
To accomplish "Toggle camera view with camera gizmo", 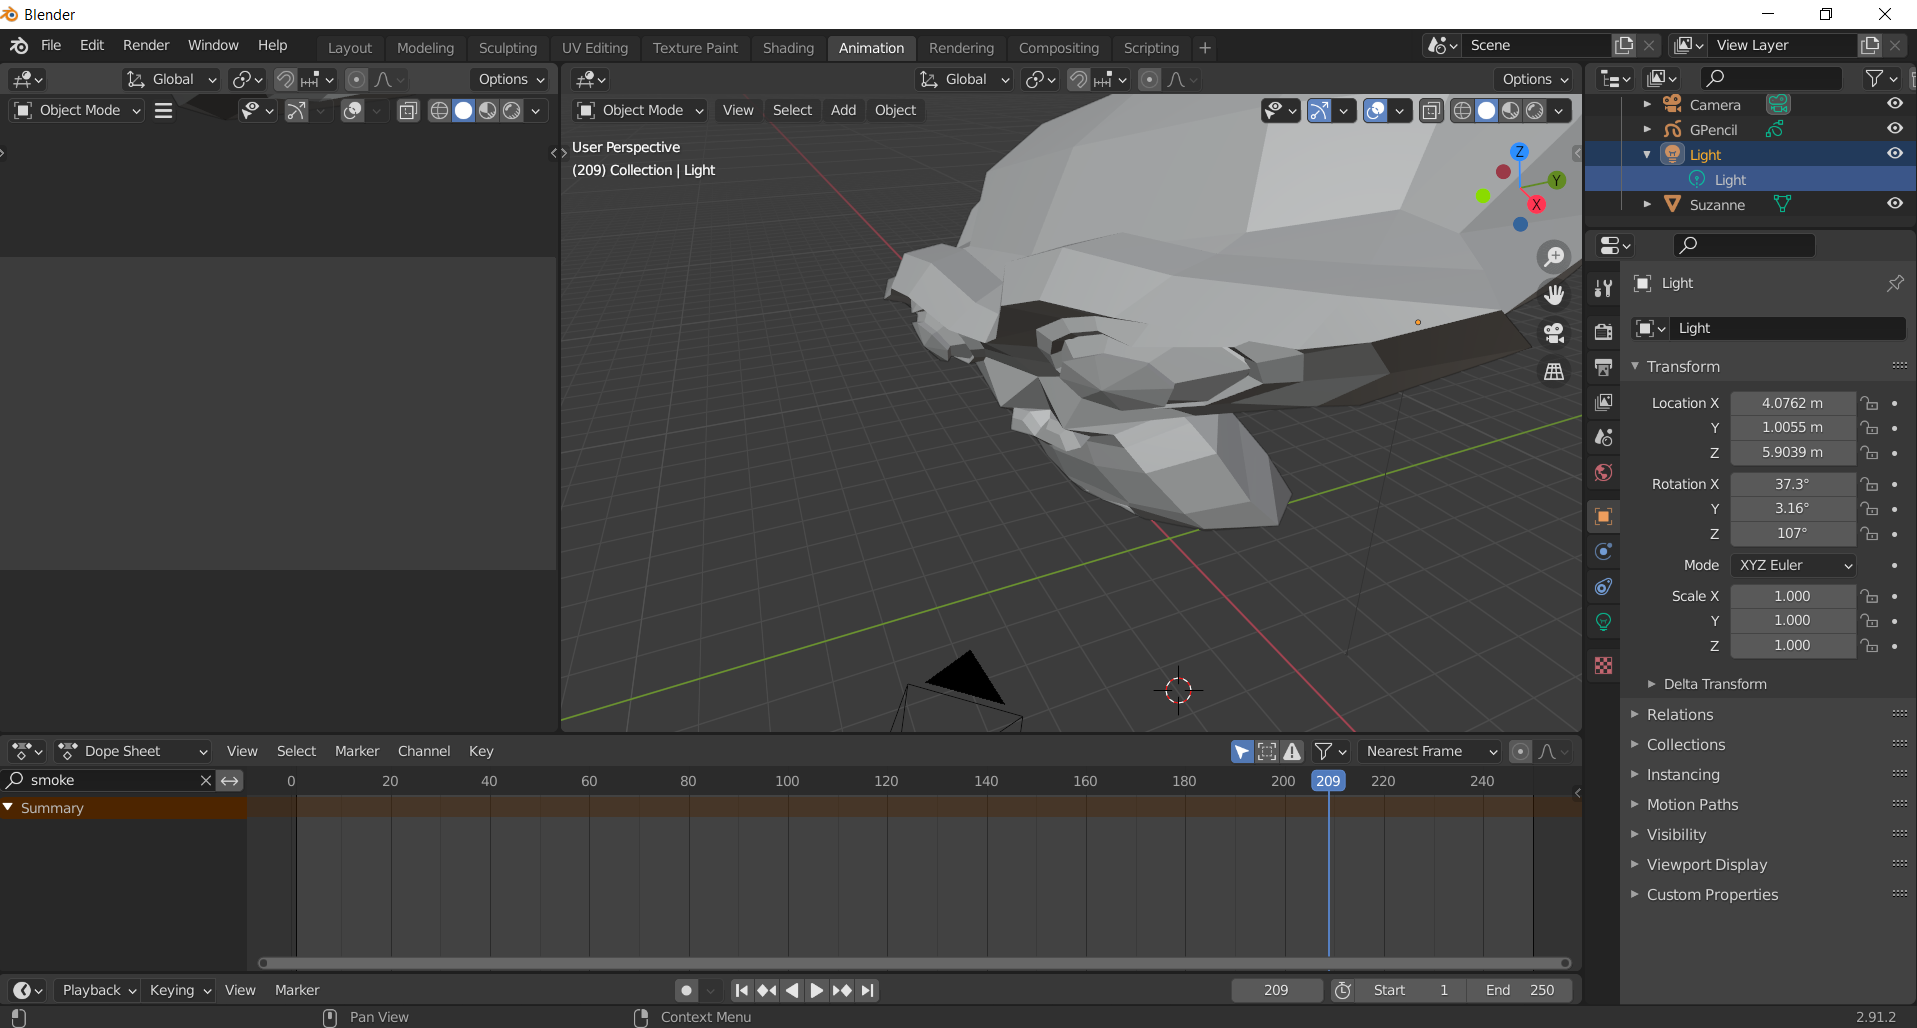I will 1553,333.
